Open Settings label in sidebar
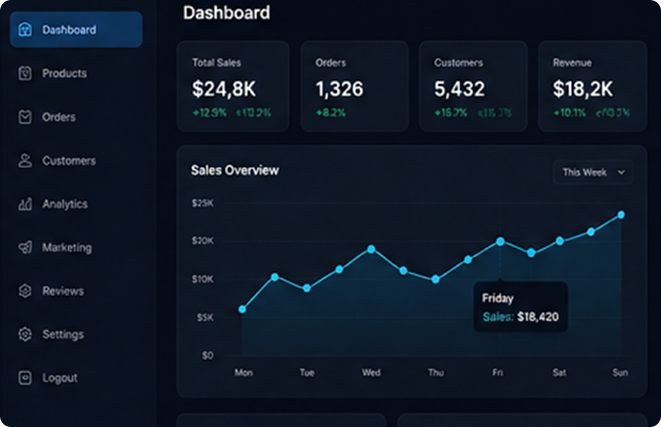The height and width of the screenshot is (427, 661). [x=63, y=334]
